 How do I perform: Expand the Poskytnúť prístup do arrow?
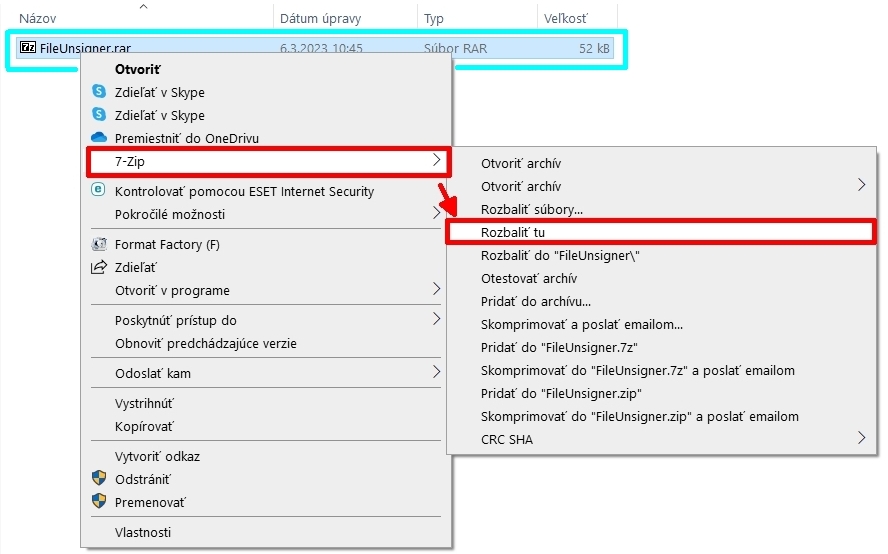[436, 320]
